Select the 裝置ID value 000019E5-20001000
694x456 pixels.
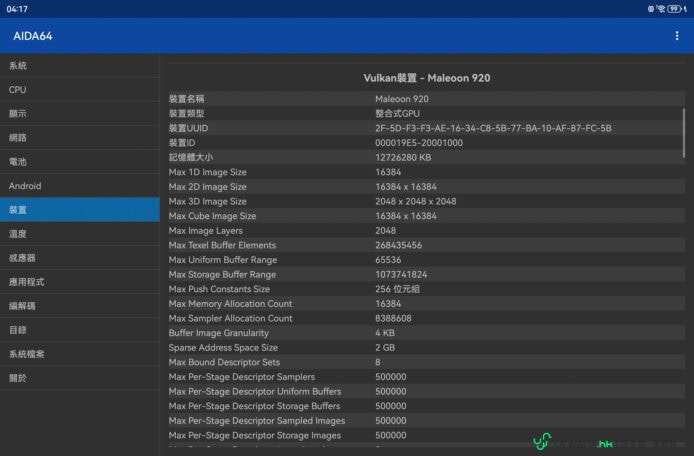click(x=419, y=143)
